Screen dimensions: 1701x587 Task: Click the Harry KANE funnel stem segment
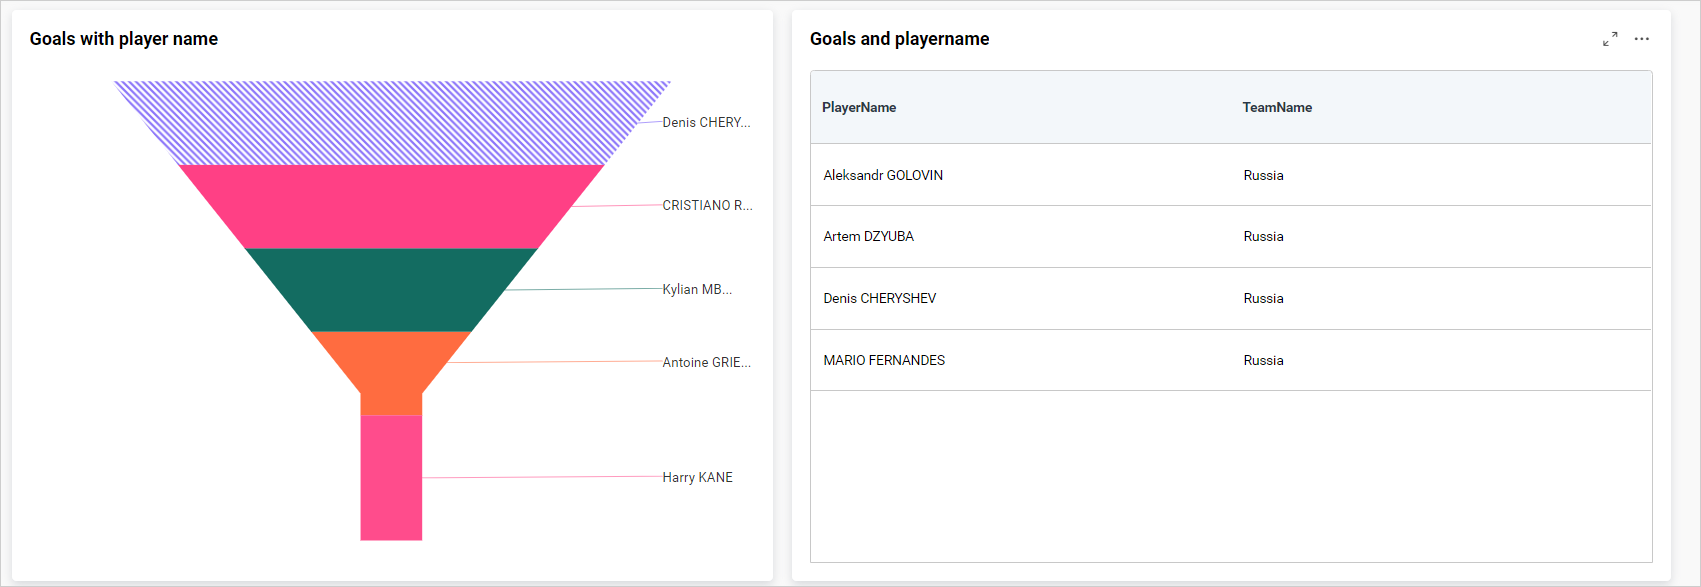coord(391,478)
